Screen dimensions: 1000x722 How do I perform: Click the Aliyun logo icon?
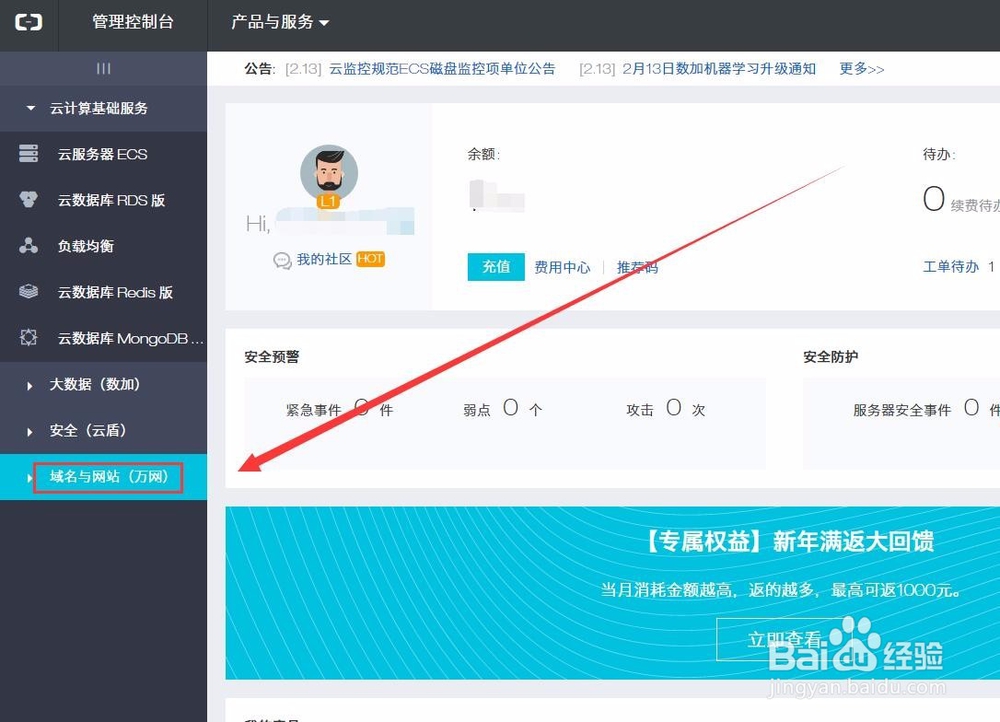coord(29,22)
